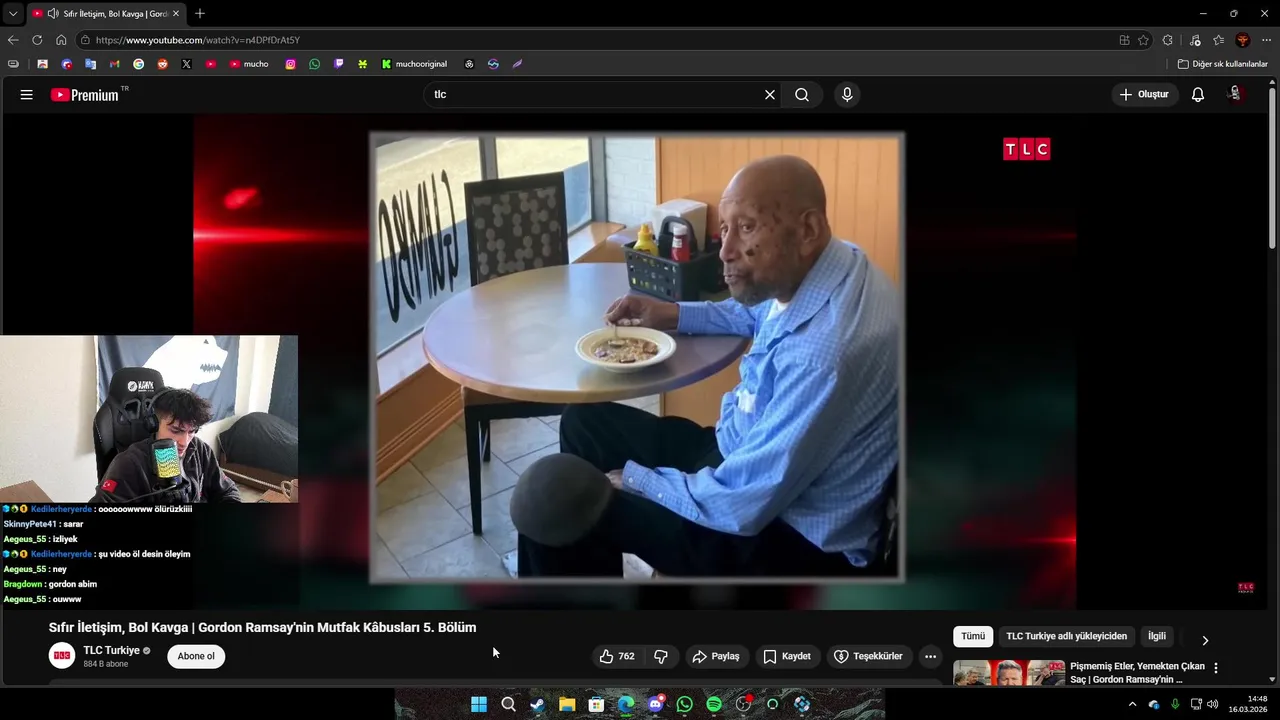Open browser extensions puzzle icon
The height and width of the screenshot is (720, 1280).
tap(1167, 40)
